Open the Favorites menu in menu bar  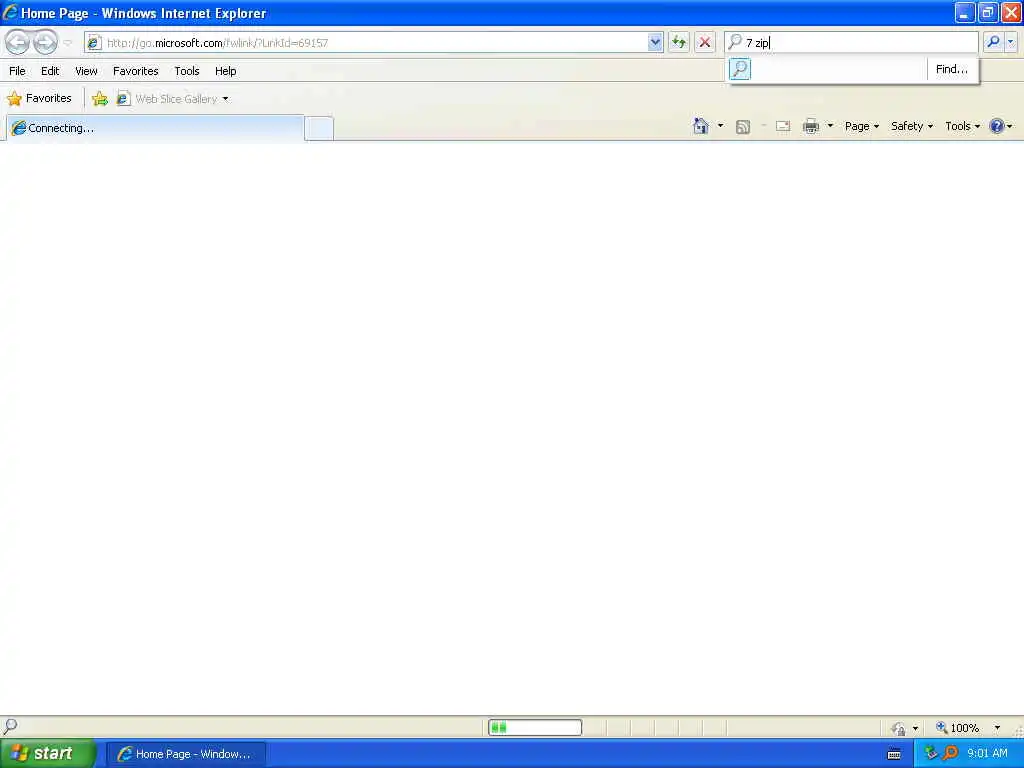136,71
